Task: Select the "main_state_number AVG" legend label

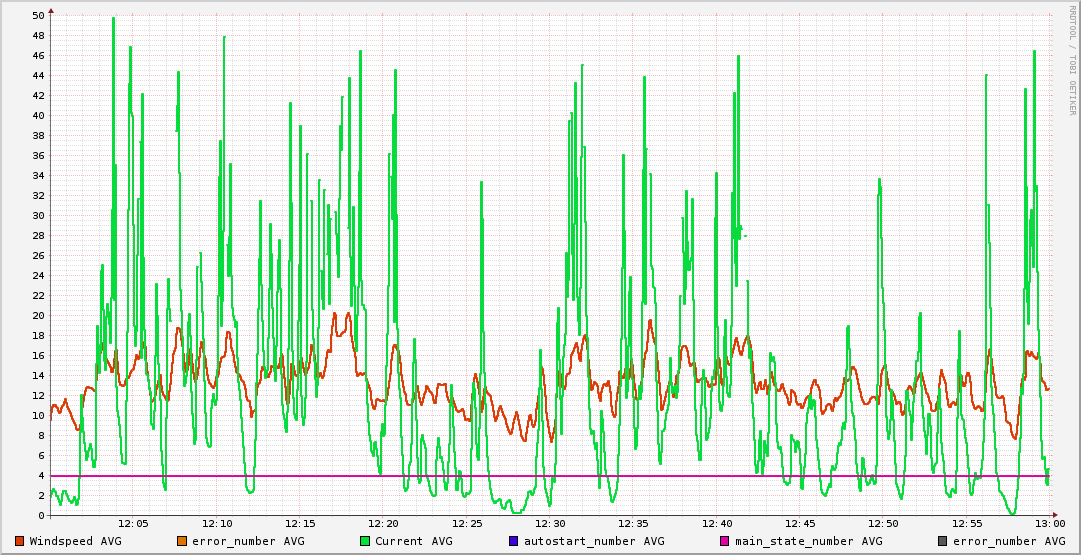Action: [808, 541]
